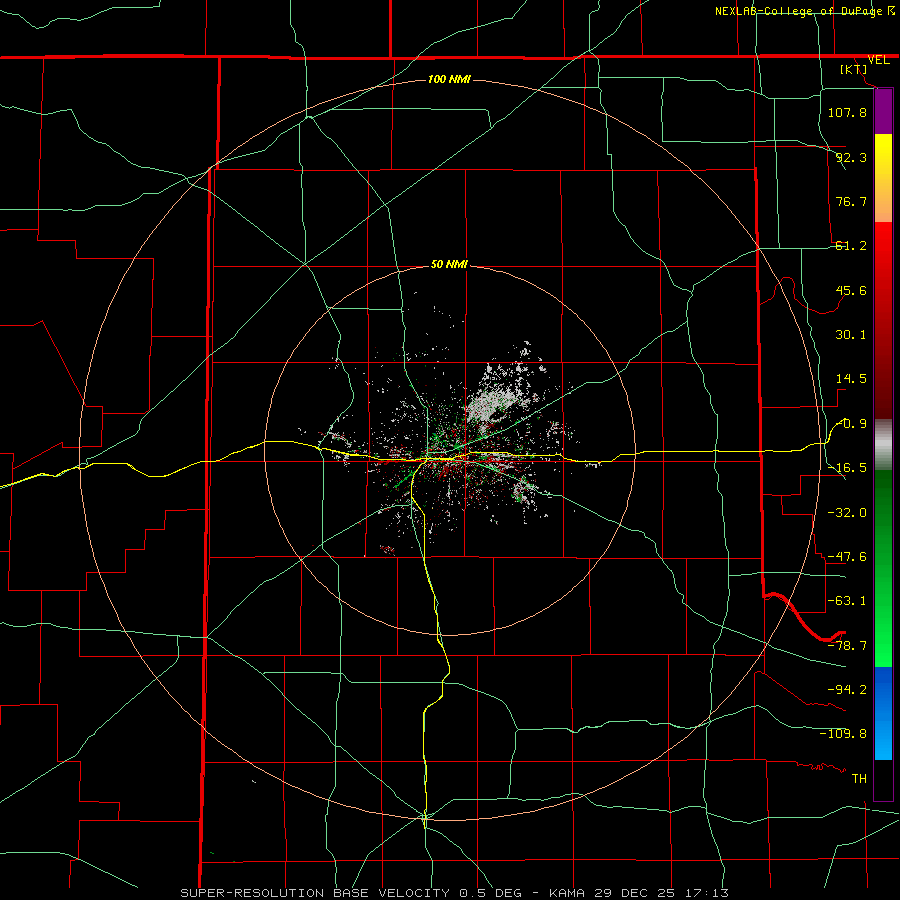
Task: Select the 61.2 velocity scale value
Action: pyautogui.click(x=851, y=246)
